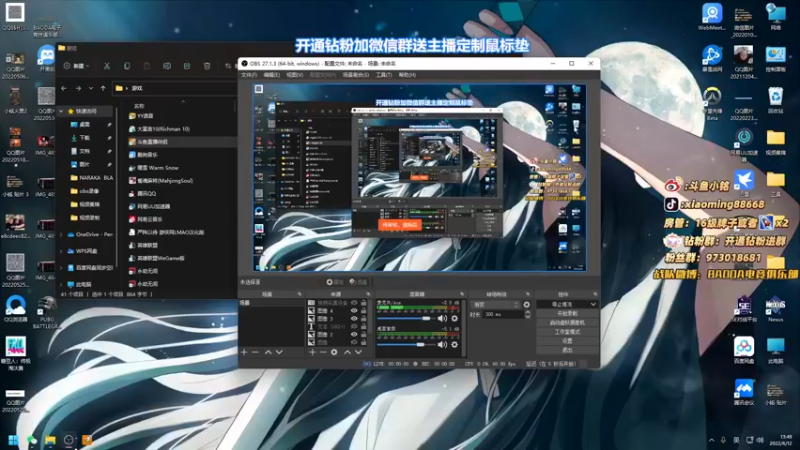This screenshot has height=450, width=800.
Task: Mute the 麦克风/Aux speaker icon
Action: [442, 319]
